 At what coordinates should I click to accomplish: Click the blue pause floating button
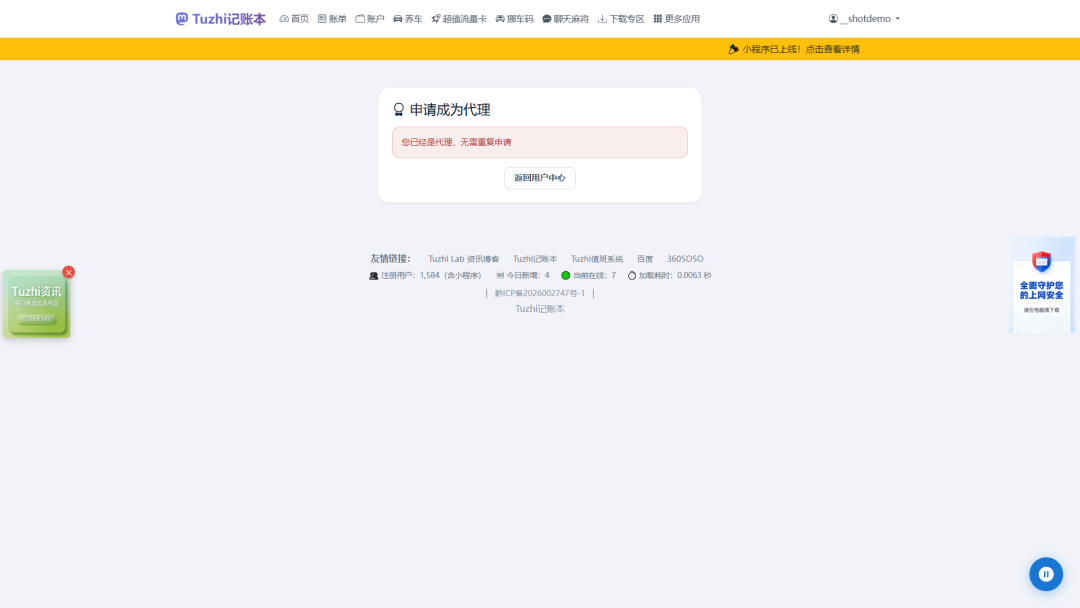[x=1046, y=574]
